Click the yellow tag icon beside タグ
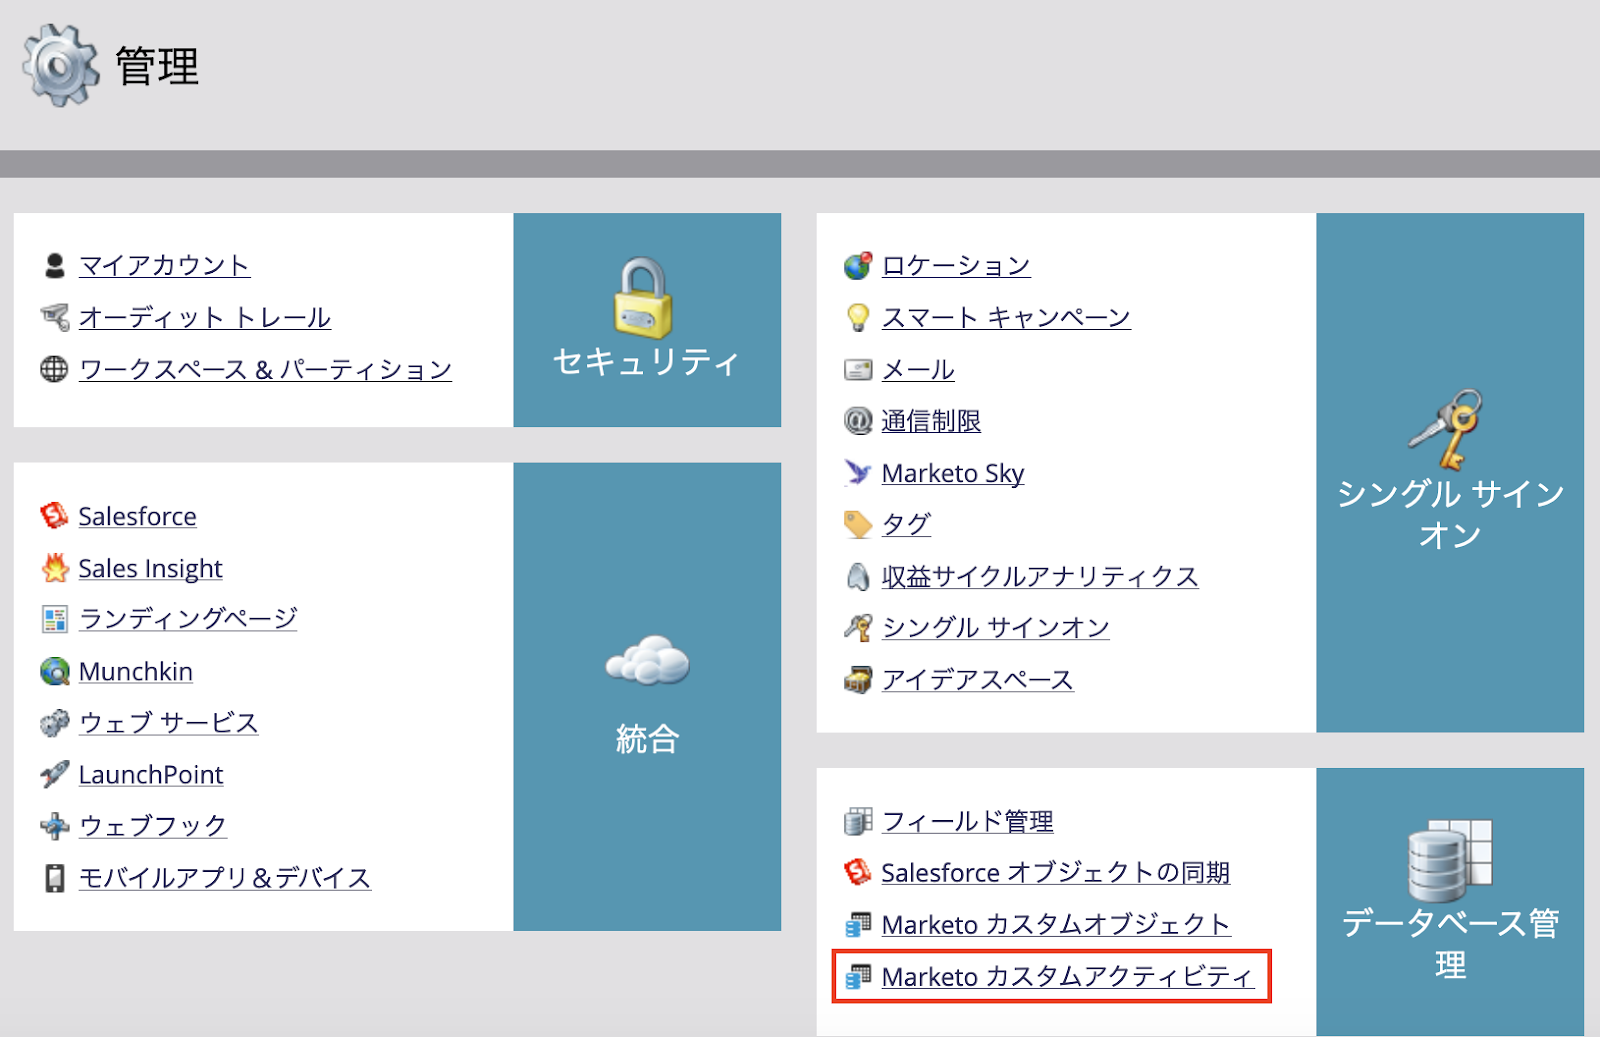The height and width of the screenshot is (1037, 1600). click(857, 524)
